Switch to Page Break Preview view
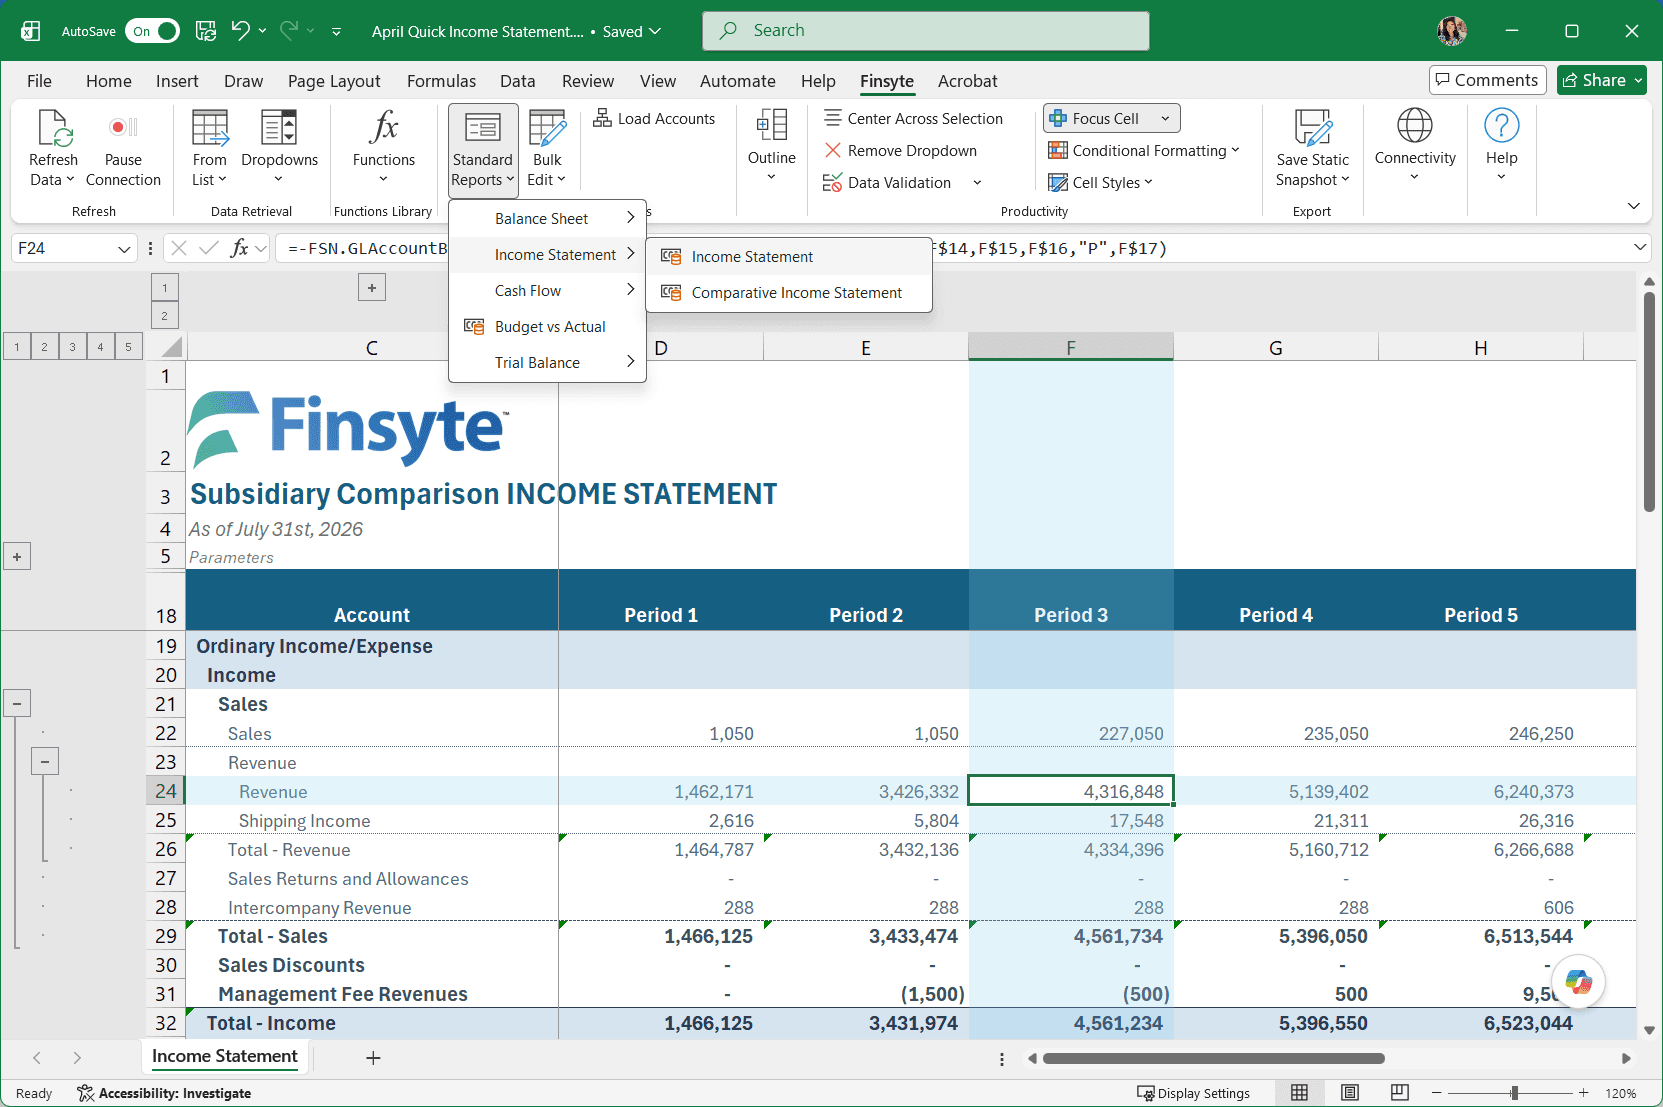This screenshot has height=1107, width=1663. coord(1400,1093)
